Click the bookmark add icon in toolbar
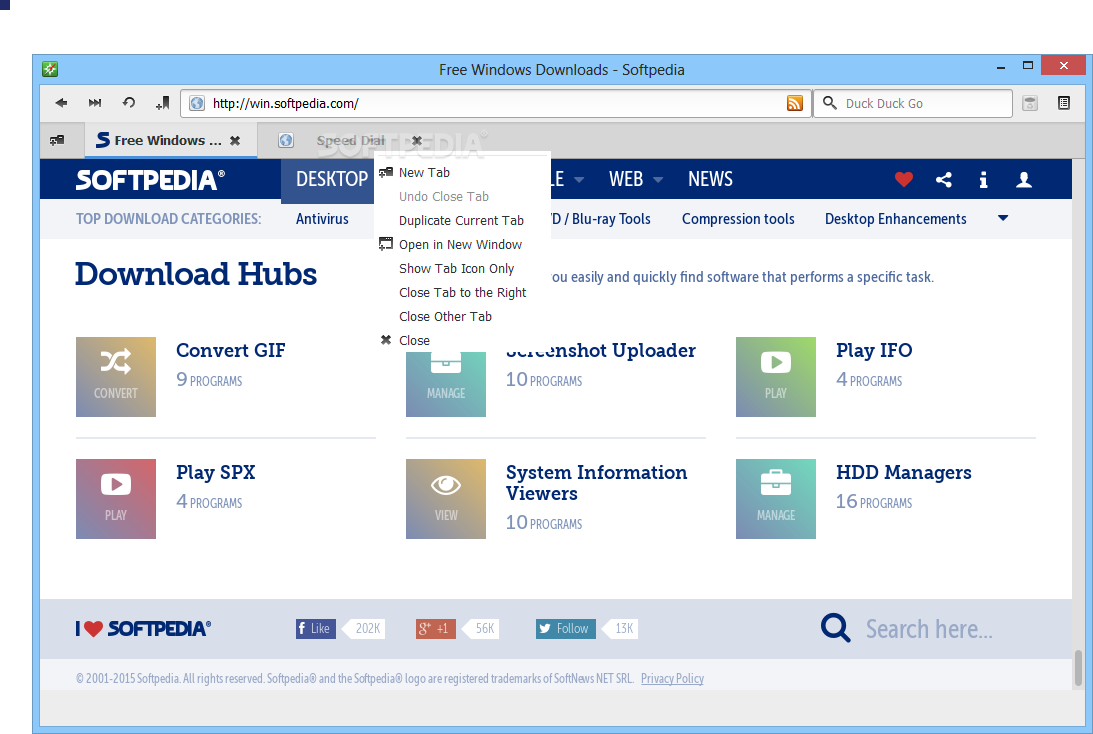 (x=162, y=103)
